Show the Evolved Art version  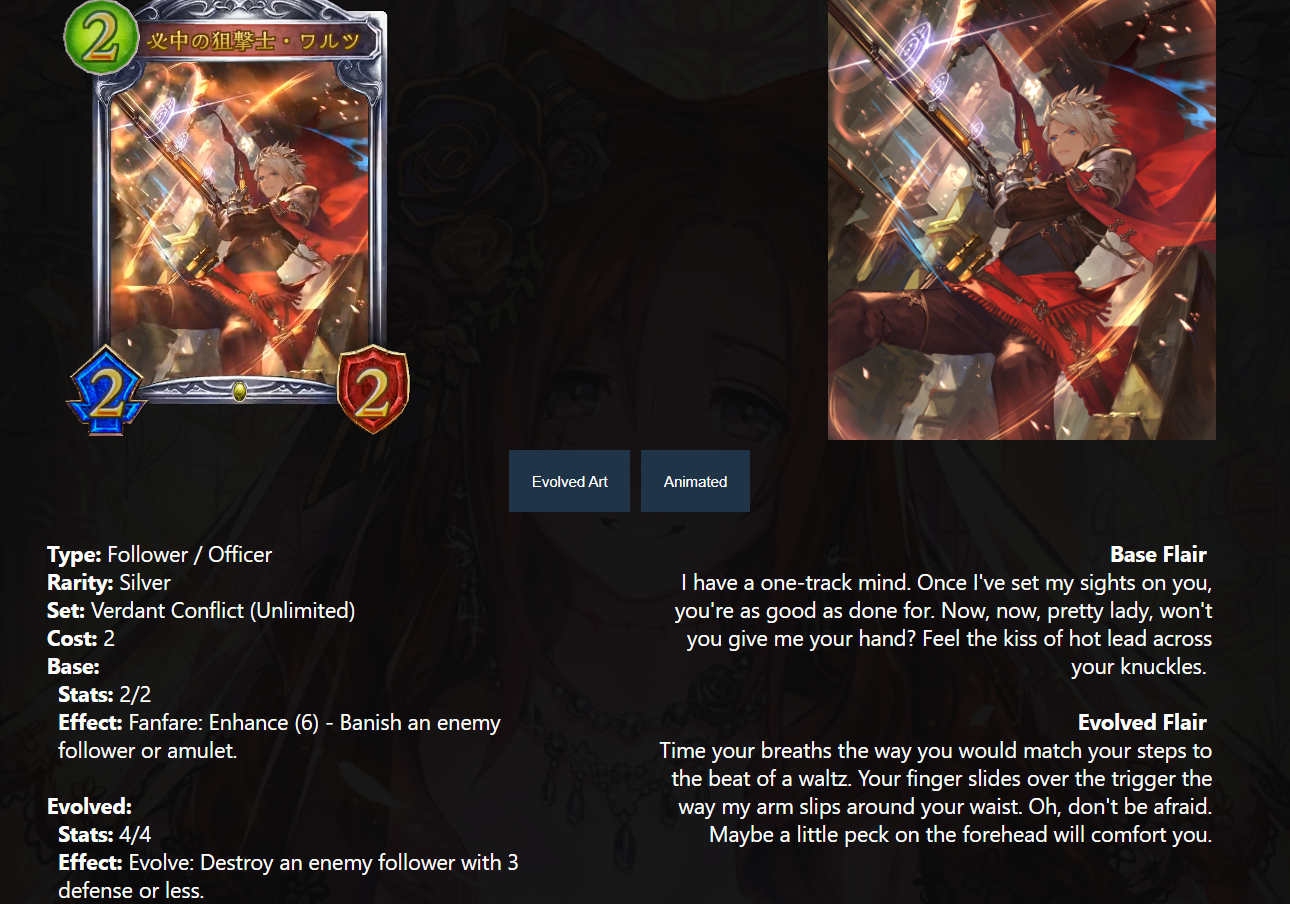(x=569, y=481)
